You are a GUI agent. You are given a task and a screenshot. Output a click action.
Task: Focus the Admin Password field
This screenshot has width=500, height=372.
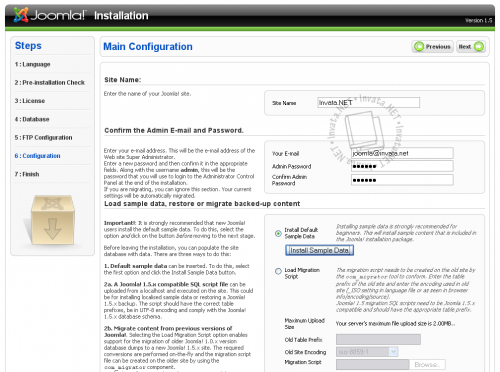pyautogui.click(x=402, y=166)
